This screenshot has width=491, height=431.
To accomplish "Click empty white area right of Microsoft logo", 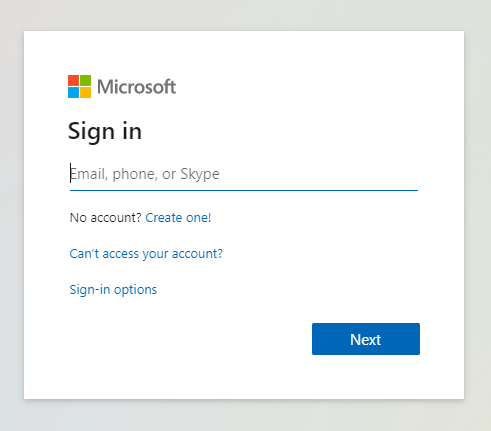I will tap(300, 87).
